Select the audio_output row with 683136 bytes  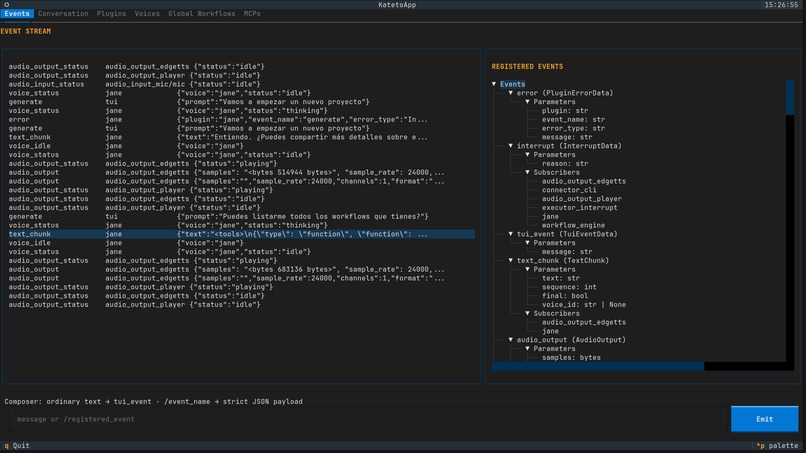pos(241,269)
